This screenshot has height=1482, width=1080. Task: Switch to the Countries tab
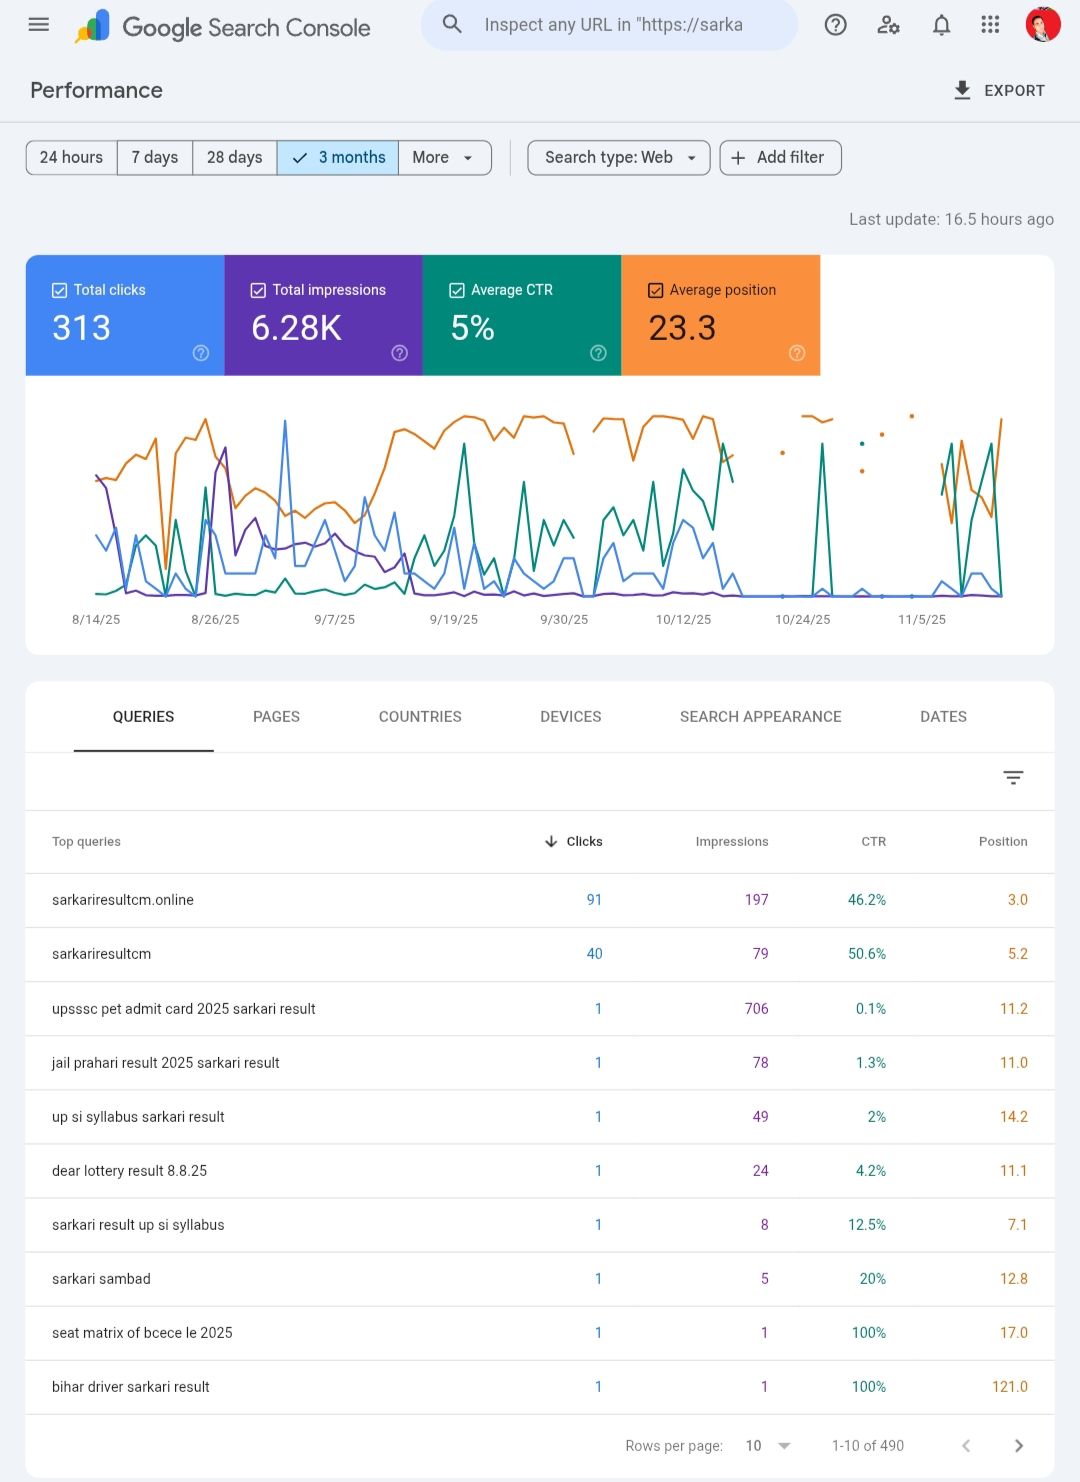click(x=420, y=717)
